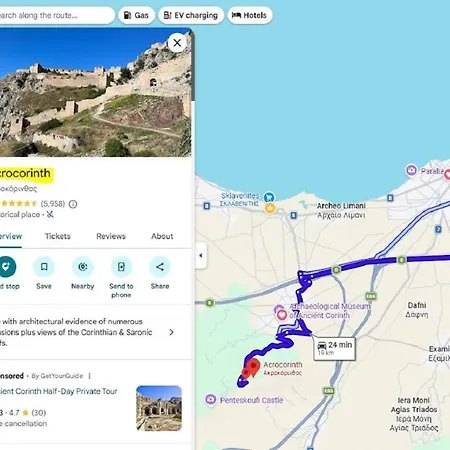Click the Penteskoufi Castle camera pin

210,399
